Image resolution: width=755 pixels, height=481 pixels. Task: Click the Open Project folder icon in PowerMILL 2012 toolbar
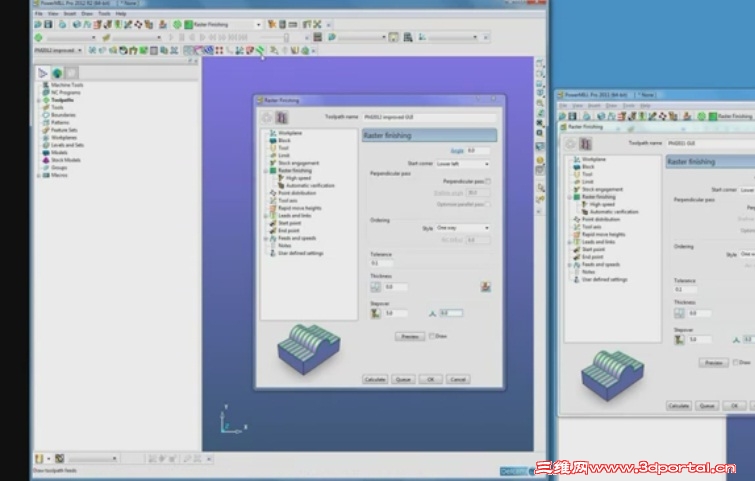tap(38, 24)
